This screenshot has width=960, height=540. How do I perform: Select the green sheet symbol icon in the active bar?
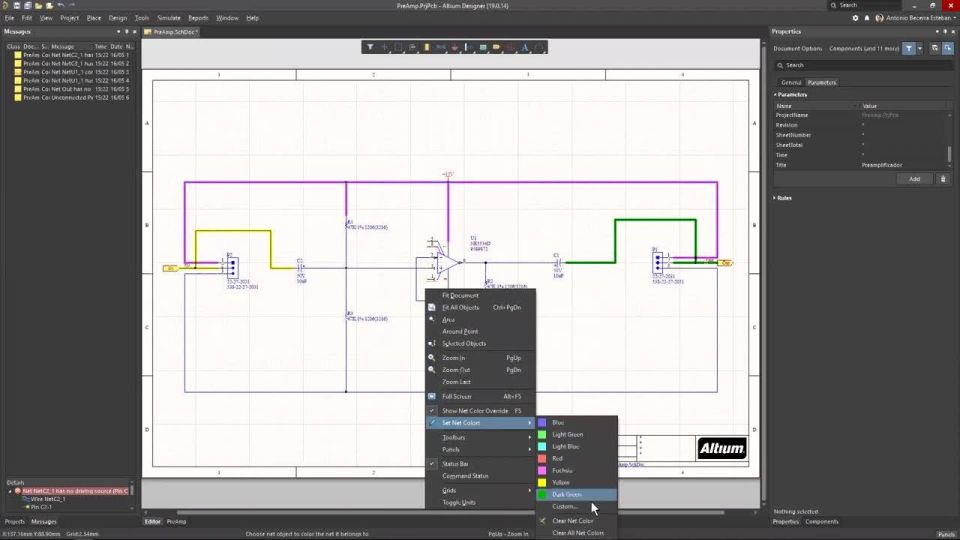coord(483,47)
